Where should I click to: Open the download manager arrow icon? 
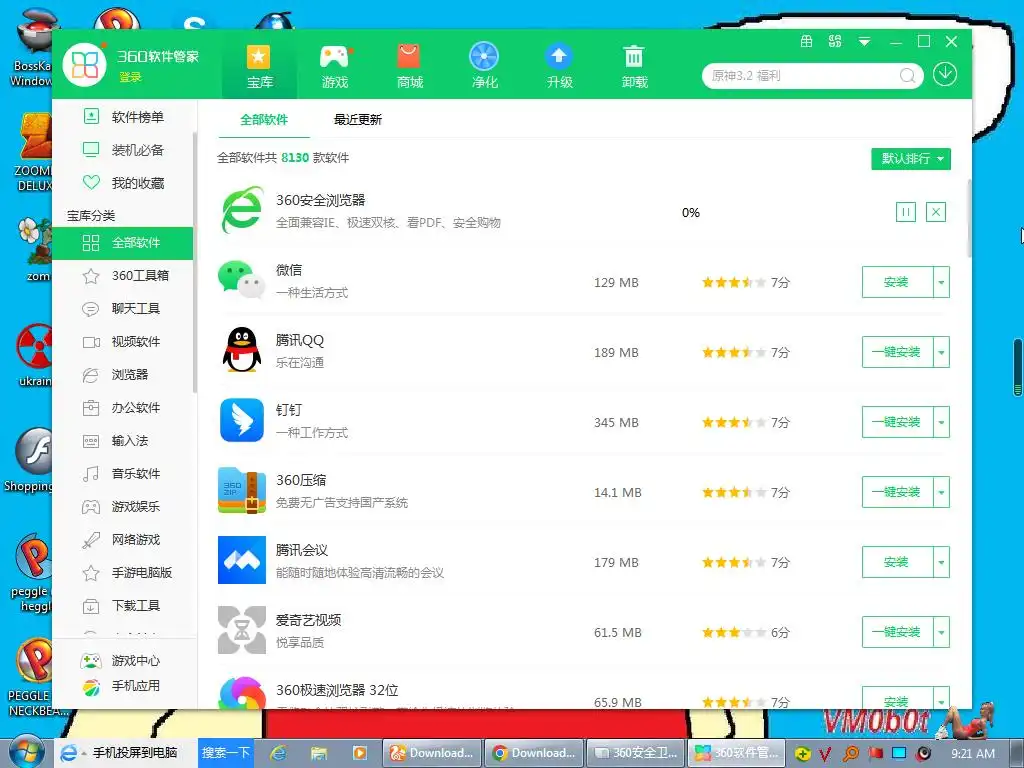[945, 74]
